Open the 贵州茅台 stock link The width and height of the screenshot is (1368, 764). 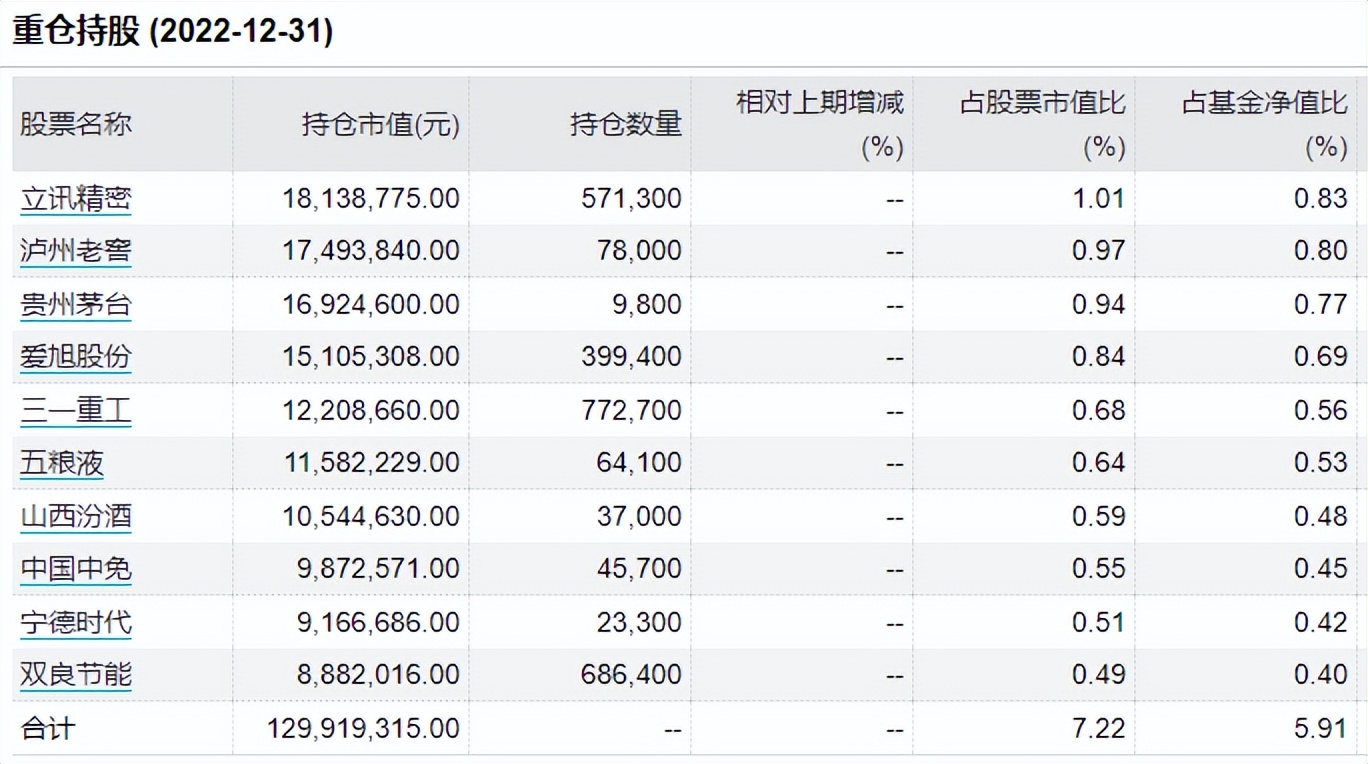tap(77, 303)
